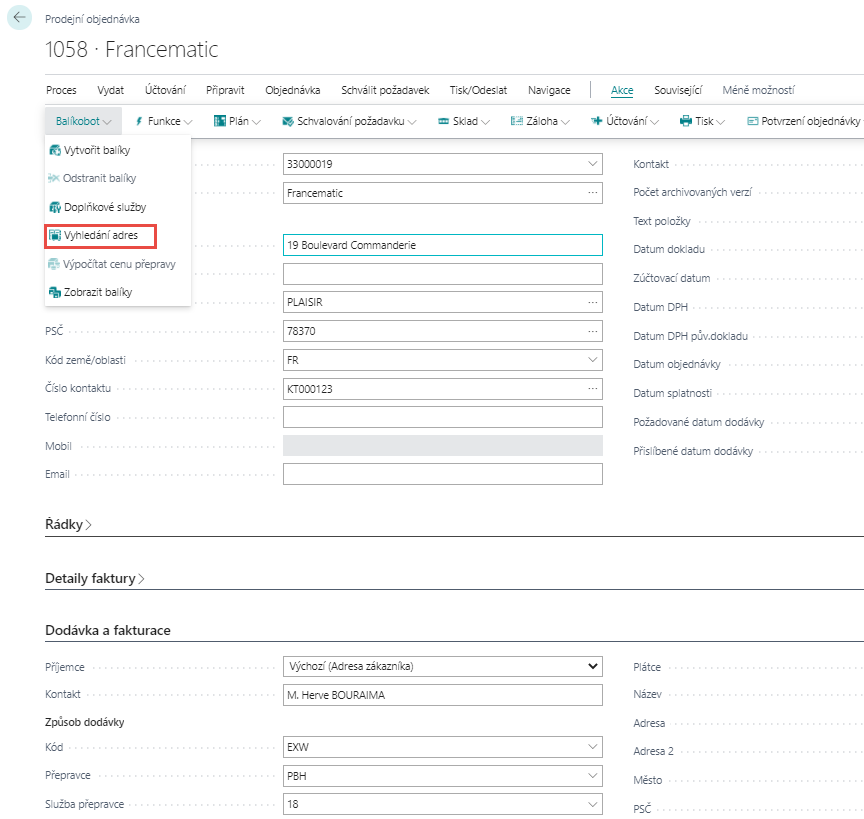Click the Funkce lightning icon

pos(139,121)
